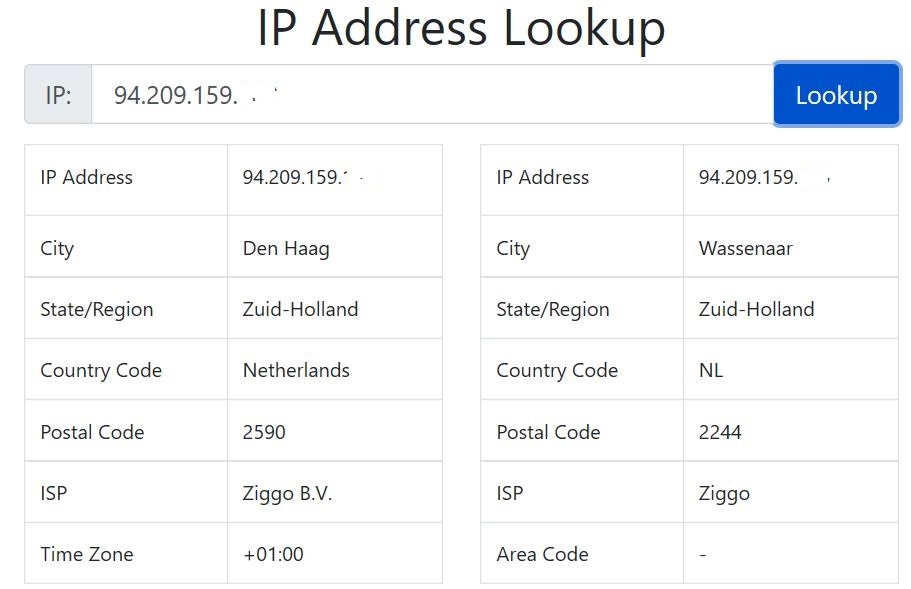Viewport: 911px width, 589px height.
Task: Click Zuid-Holland in the Wassenaar table
Action: (x=756, y=309)
